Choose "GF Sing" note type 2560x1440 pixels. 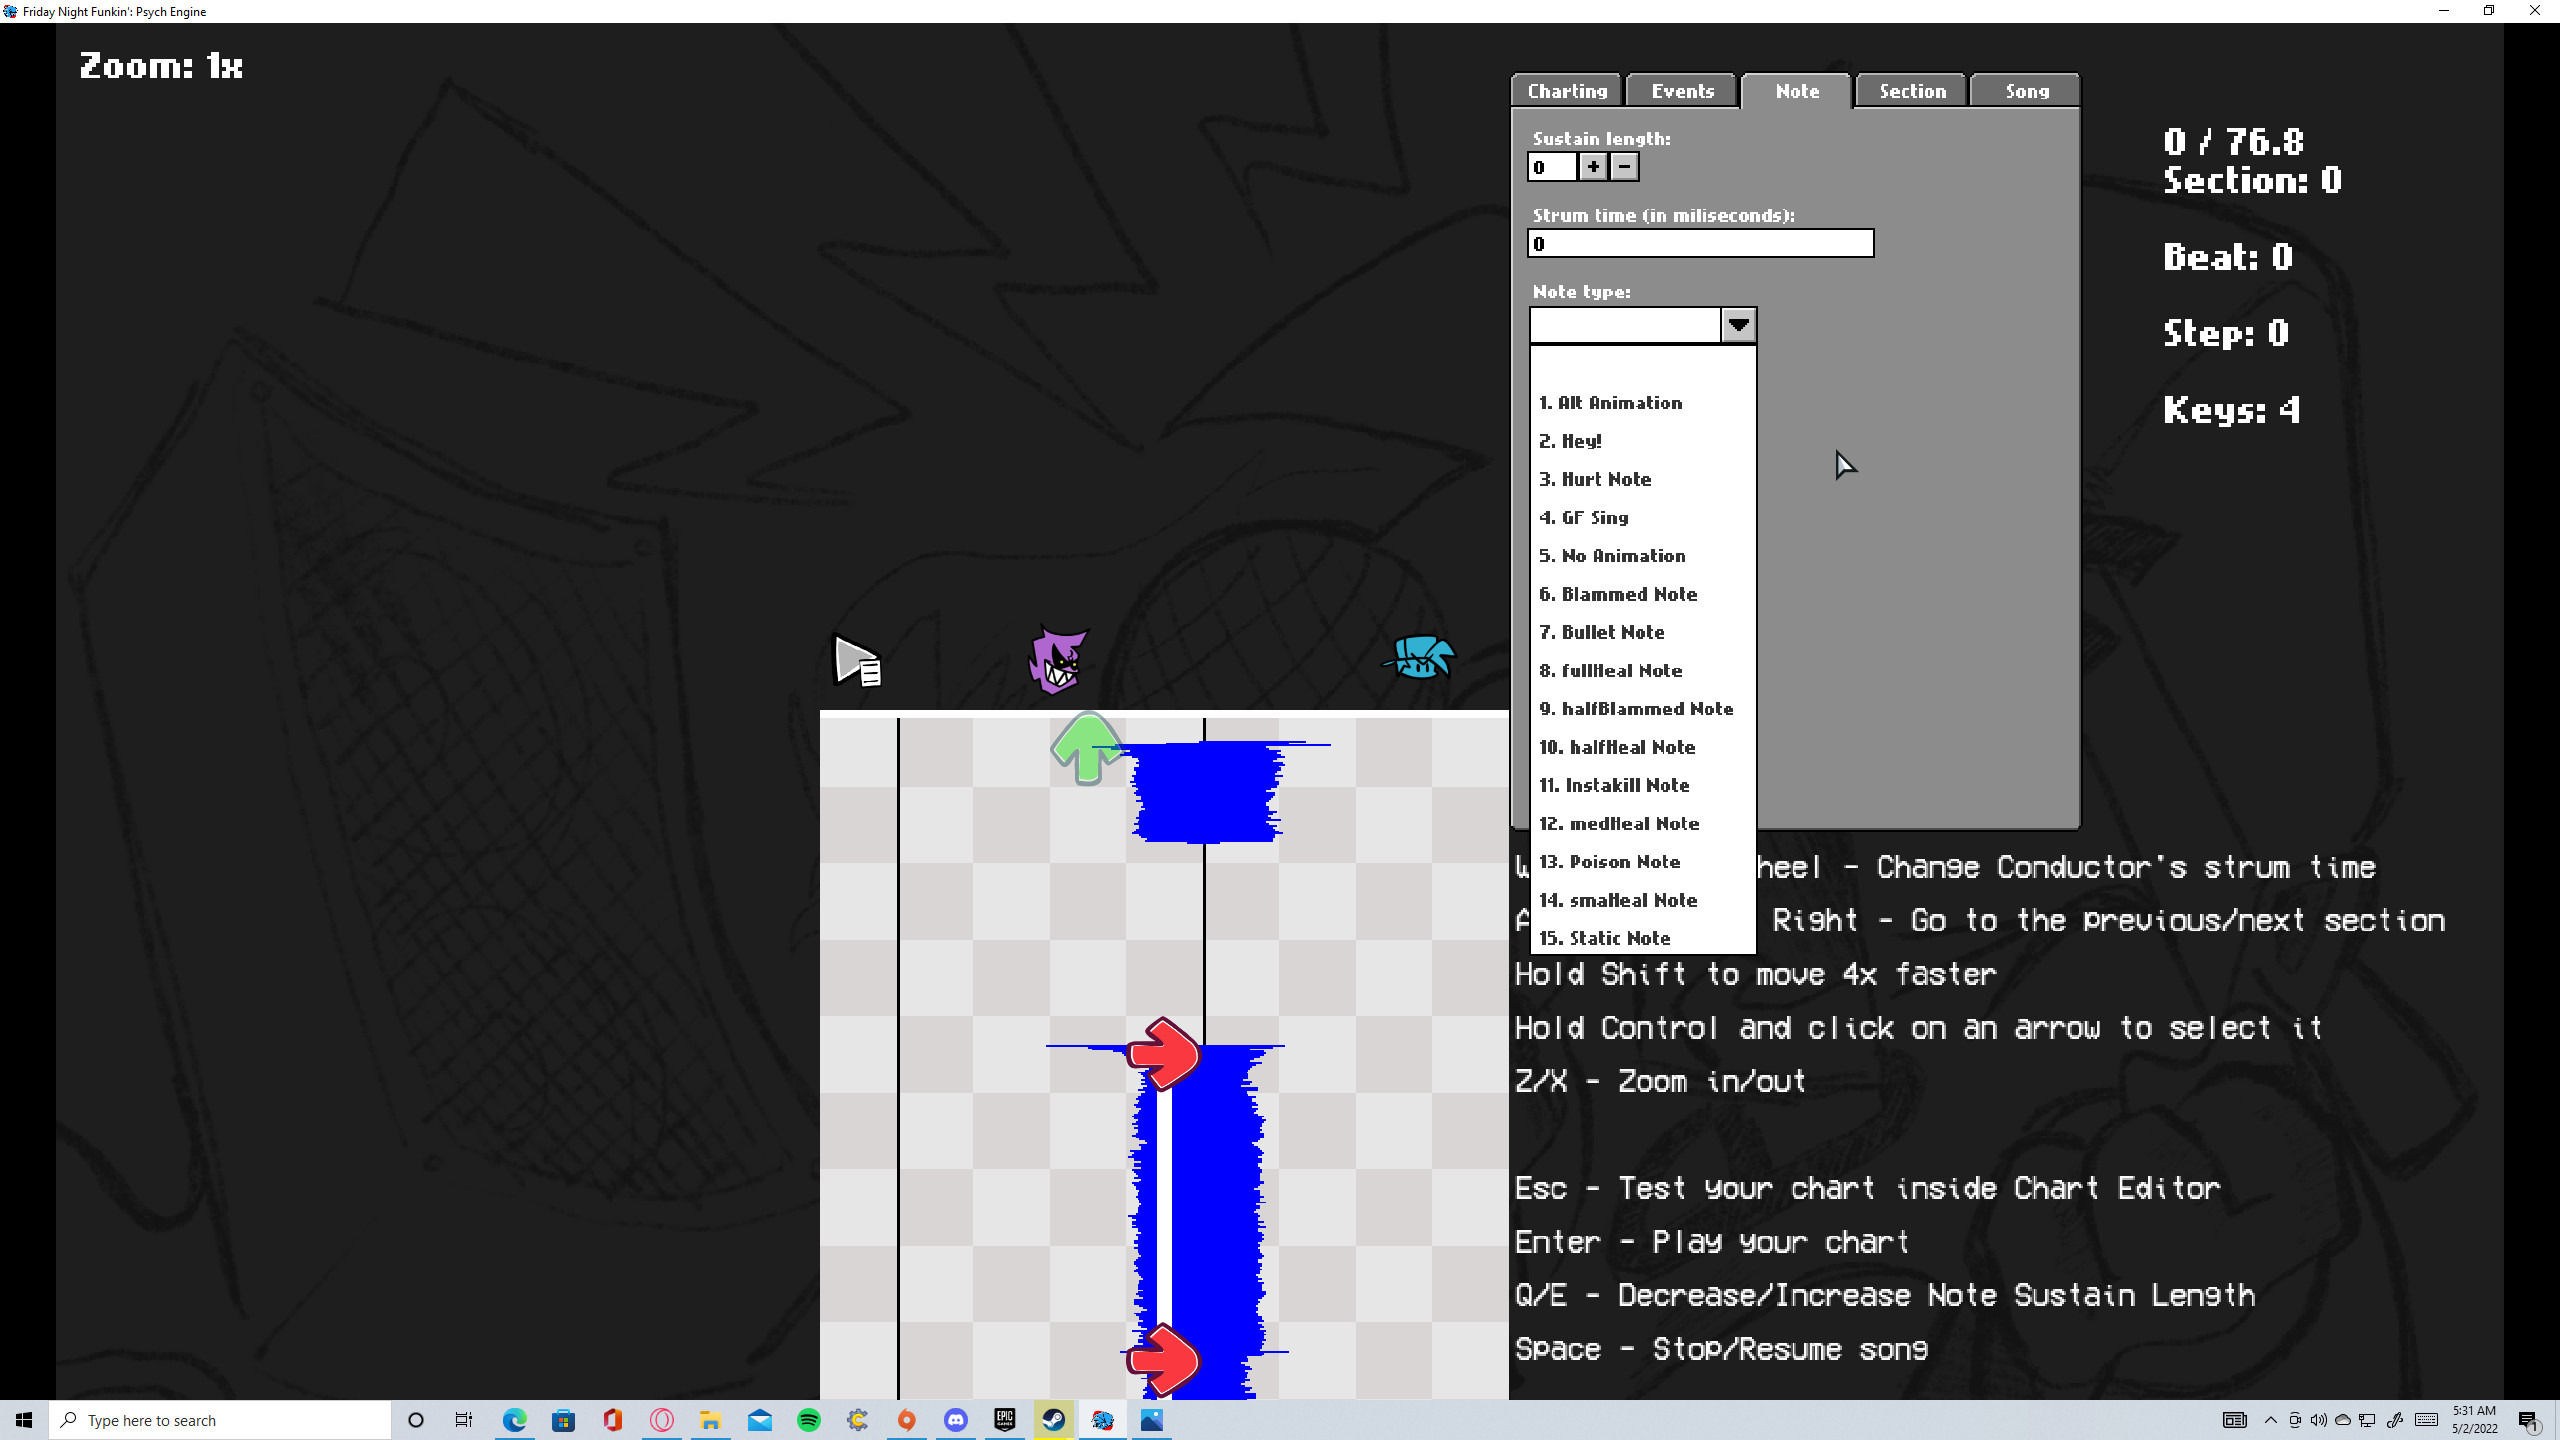(1585, 517)
